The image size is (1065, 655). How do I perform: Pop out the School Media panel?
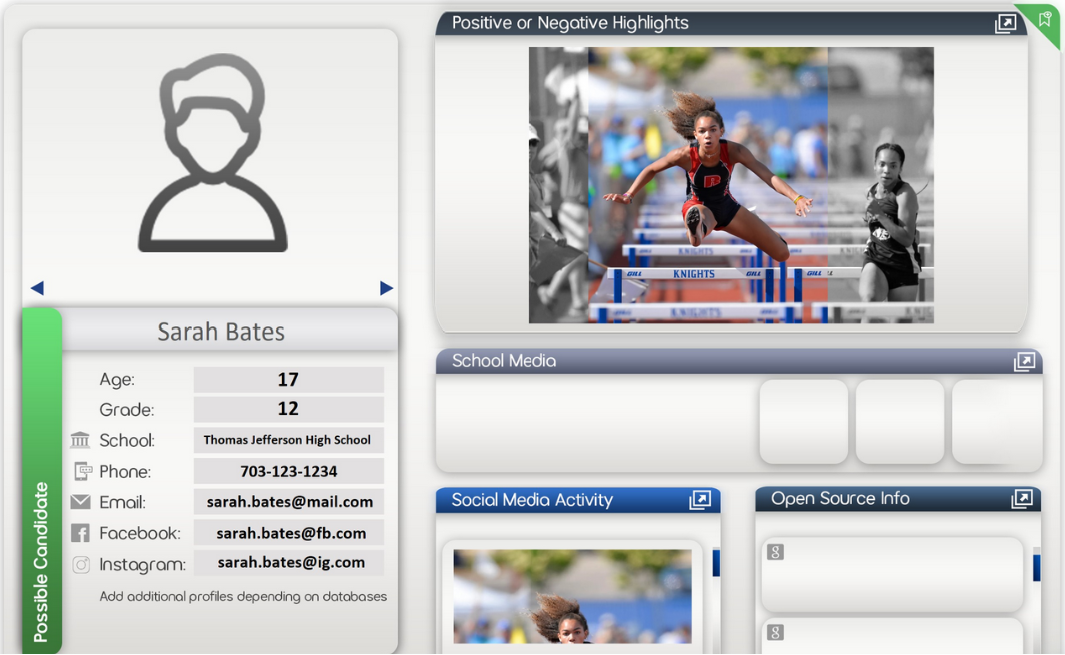pyautogui.click(x=1024, y=361)
